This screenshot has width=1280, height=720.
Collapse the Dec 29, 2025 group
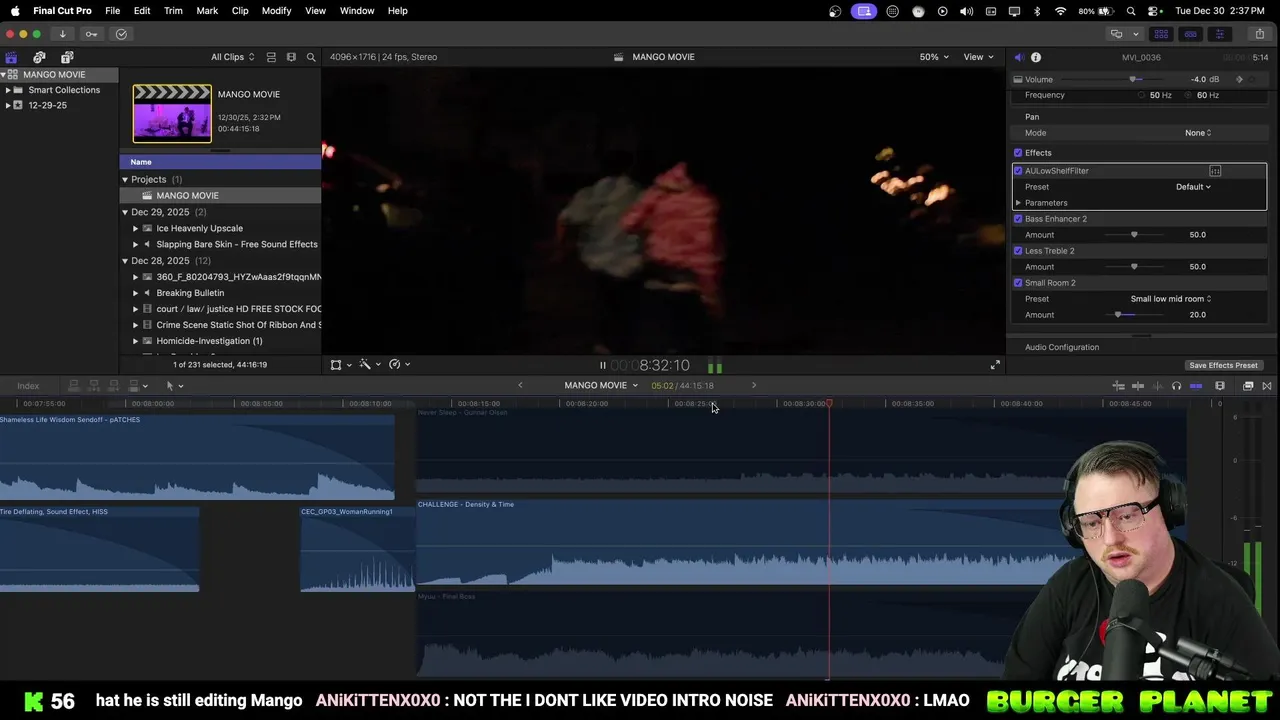click(x=125, y=212)
